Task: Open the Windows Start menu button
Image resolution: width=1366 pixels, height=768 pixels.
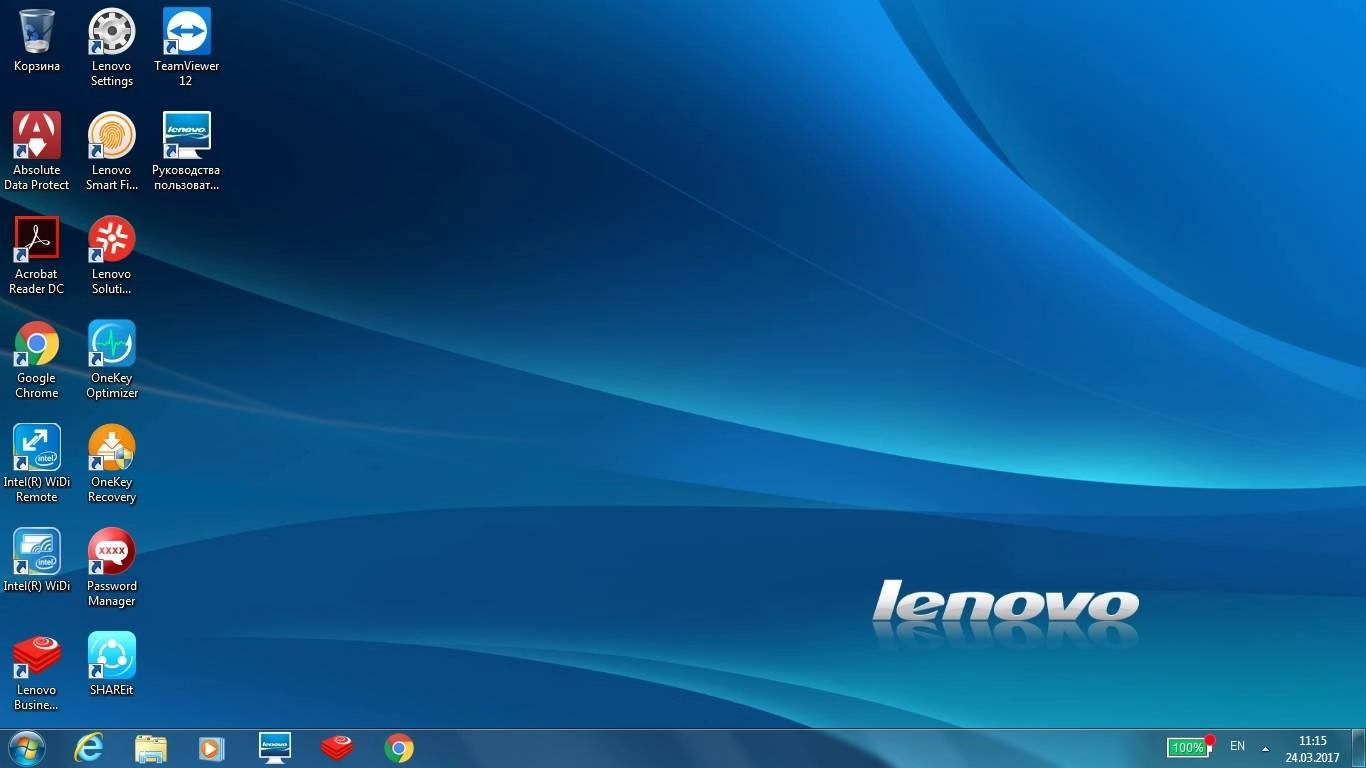Action: tap(26, 748)
